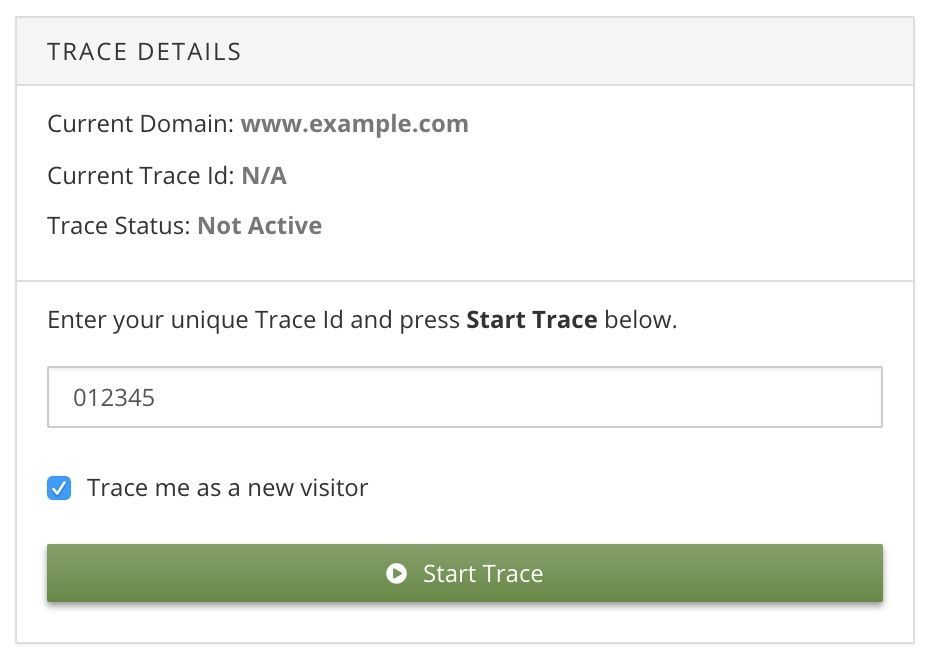Click the play icon on Start Trace

tap(397, 574)
